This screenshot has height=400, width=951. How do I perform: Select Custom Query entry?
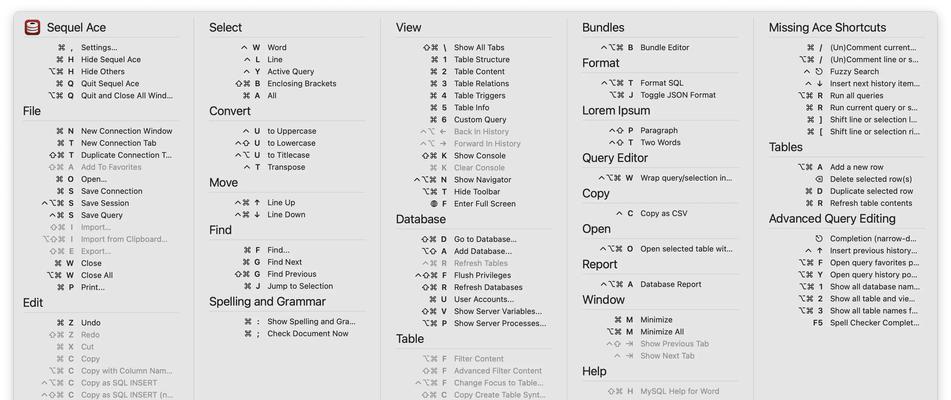[480, 119]
